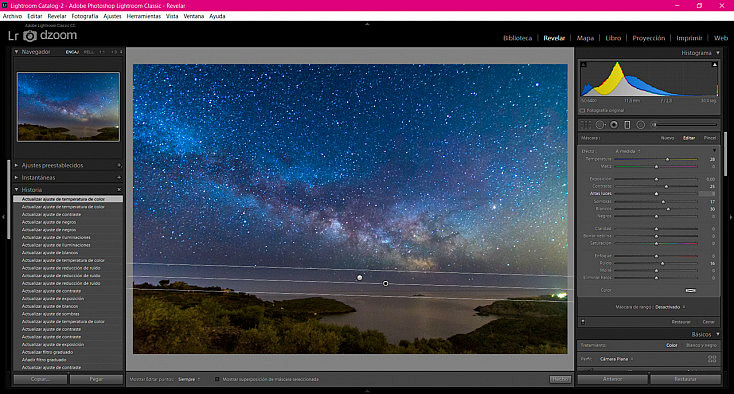The width and height of the screenshot is (734, 394).
Task: Set navigator zoom to RELL
Action: click(x=89, y=52)
